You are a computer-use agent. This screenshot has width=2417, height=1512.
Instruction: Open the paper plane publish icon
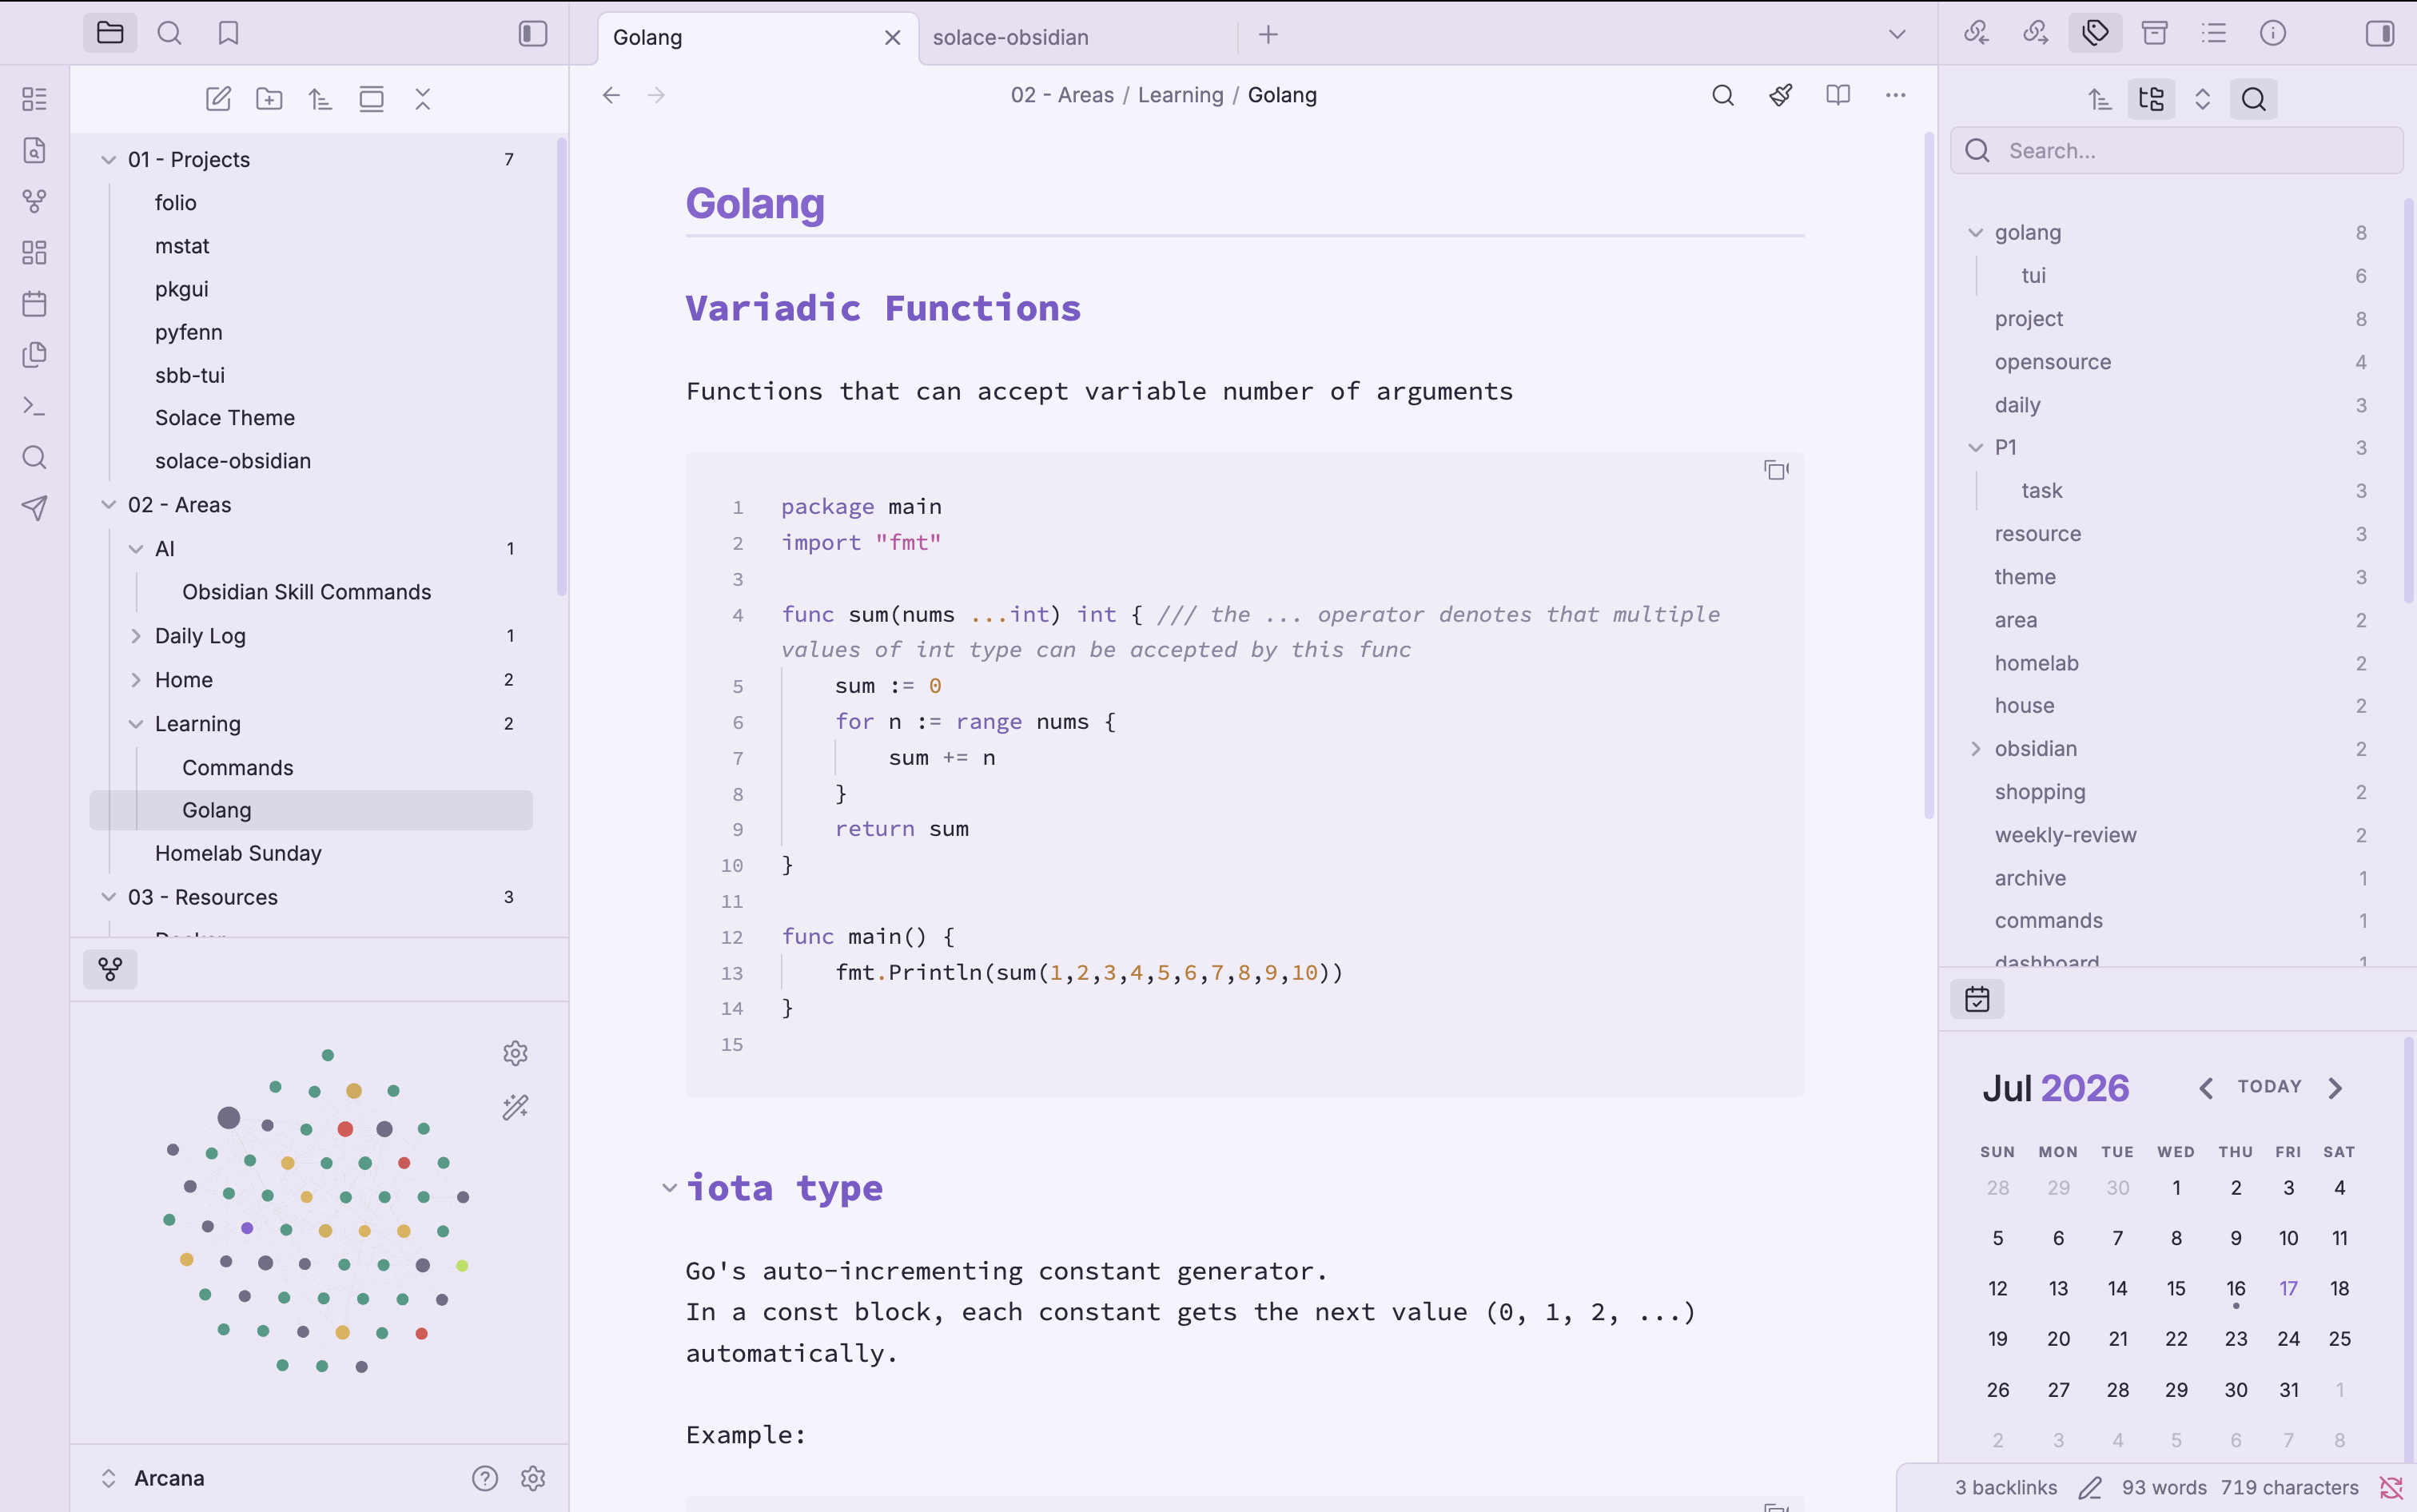click(x=34, y=508)
